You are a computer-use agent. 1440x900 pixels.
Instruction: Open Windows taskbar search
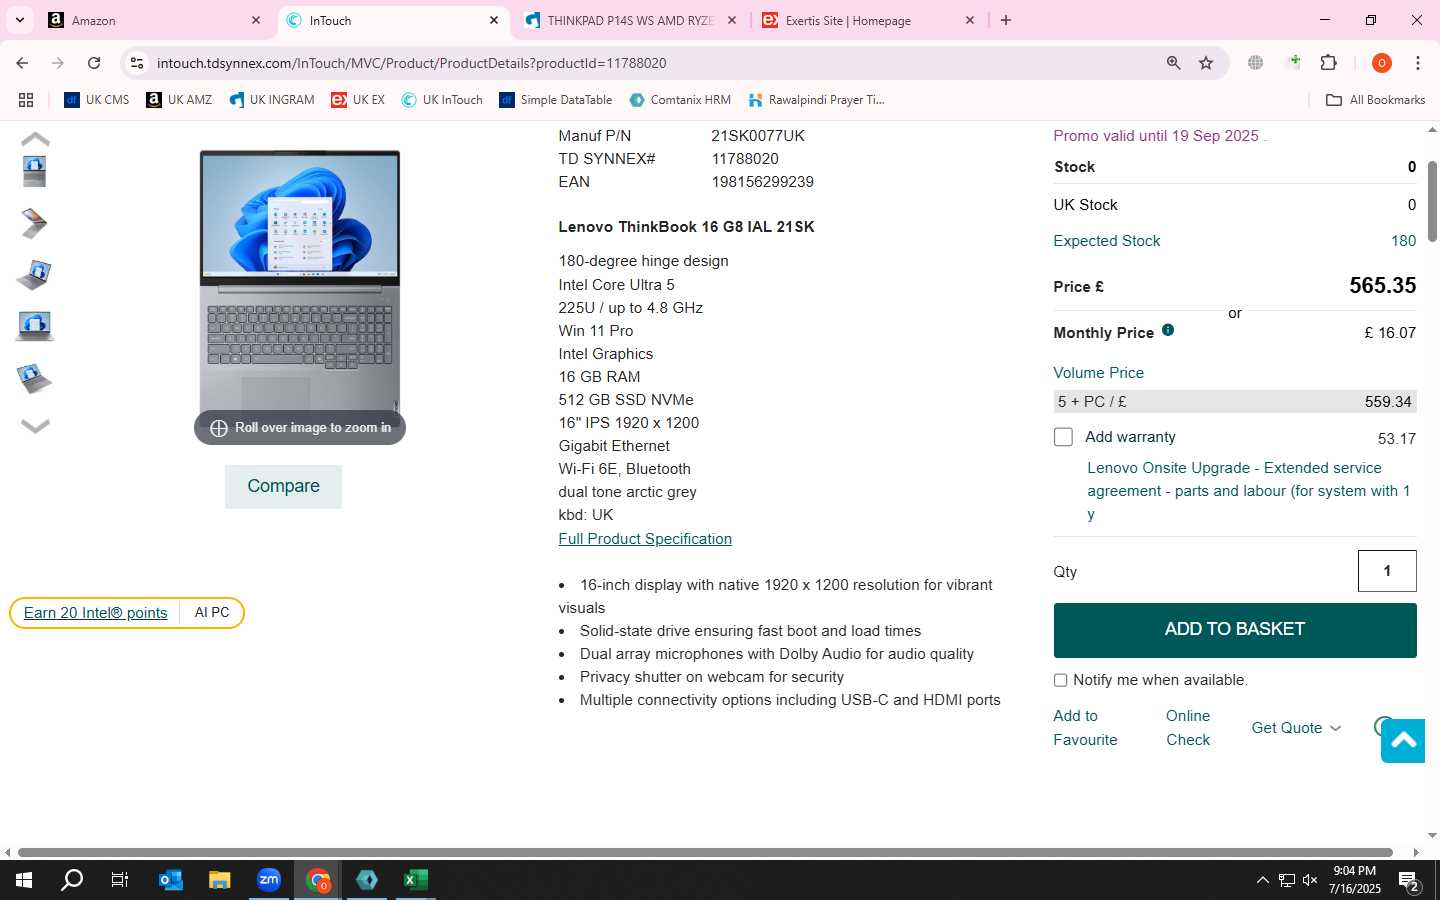click(x=72, y=880)
